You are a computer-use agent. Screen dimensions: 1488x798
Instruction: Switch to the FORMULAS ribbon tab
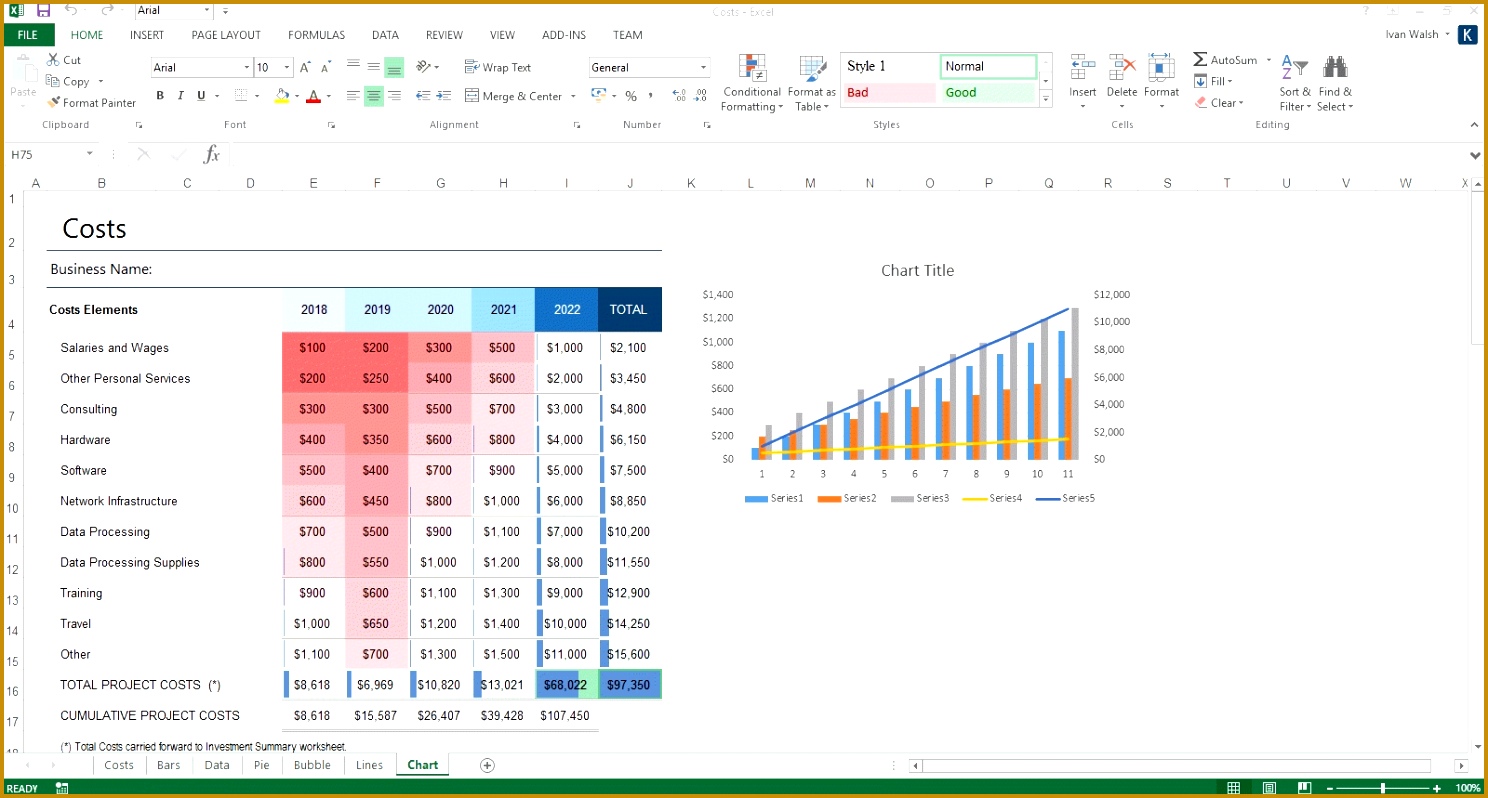[x=316, y=35]
